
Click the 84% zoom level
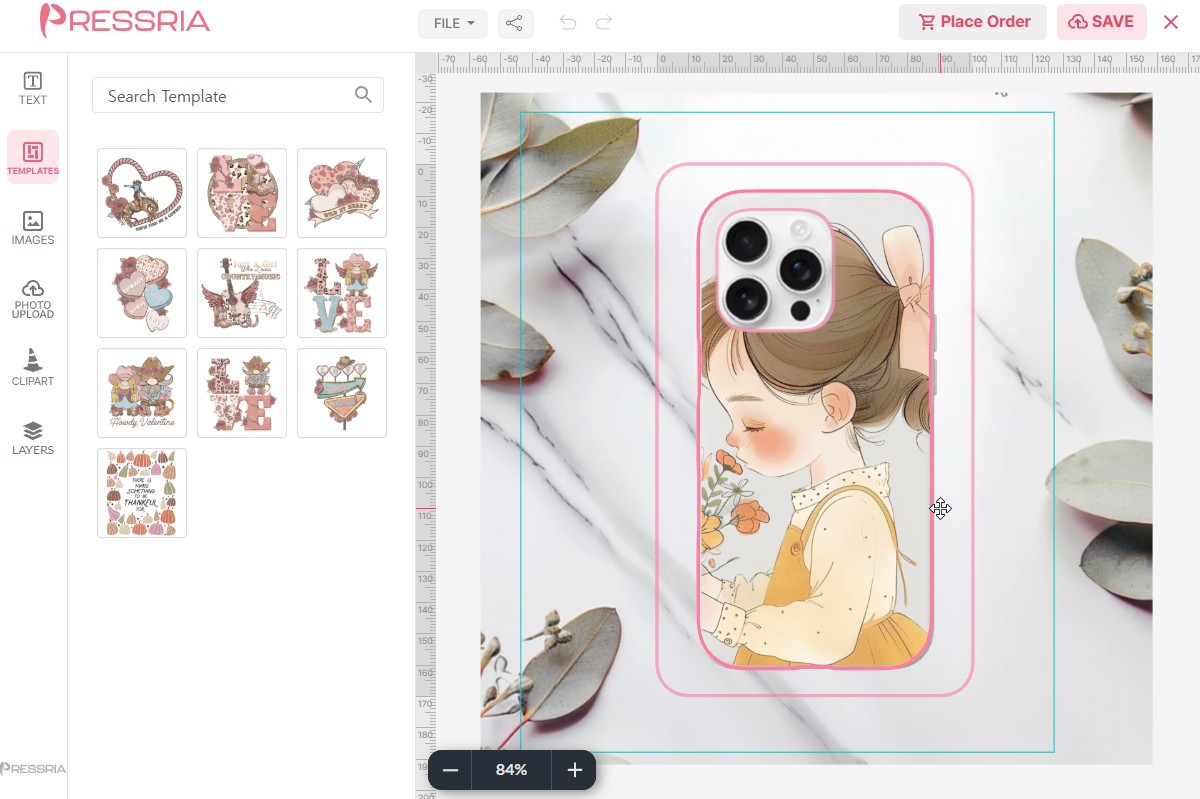click(511, 770)
